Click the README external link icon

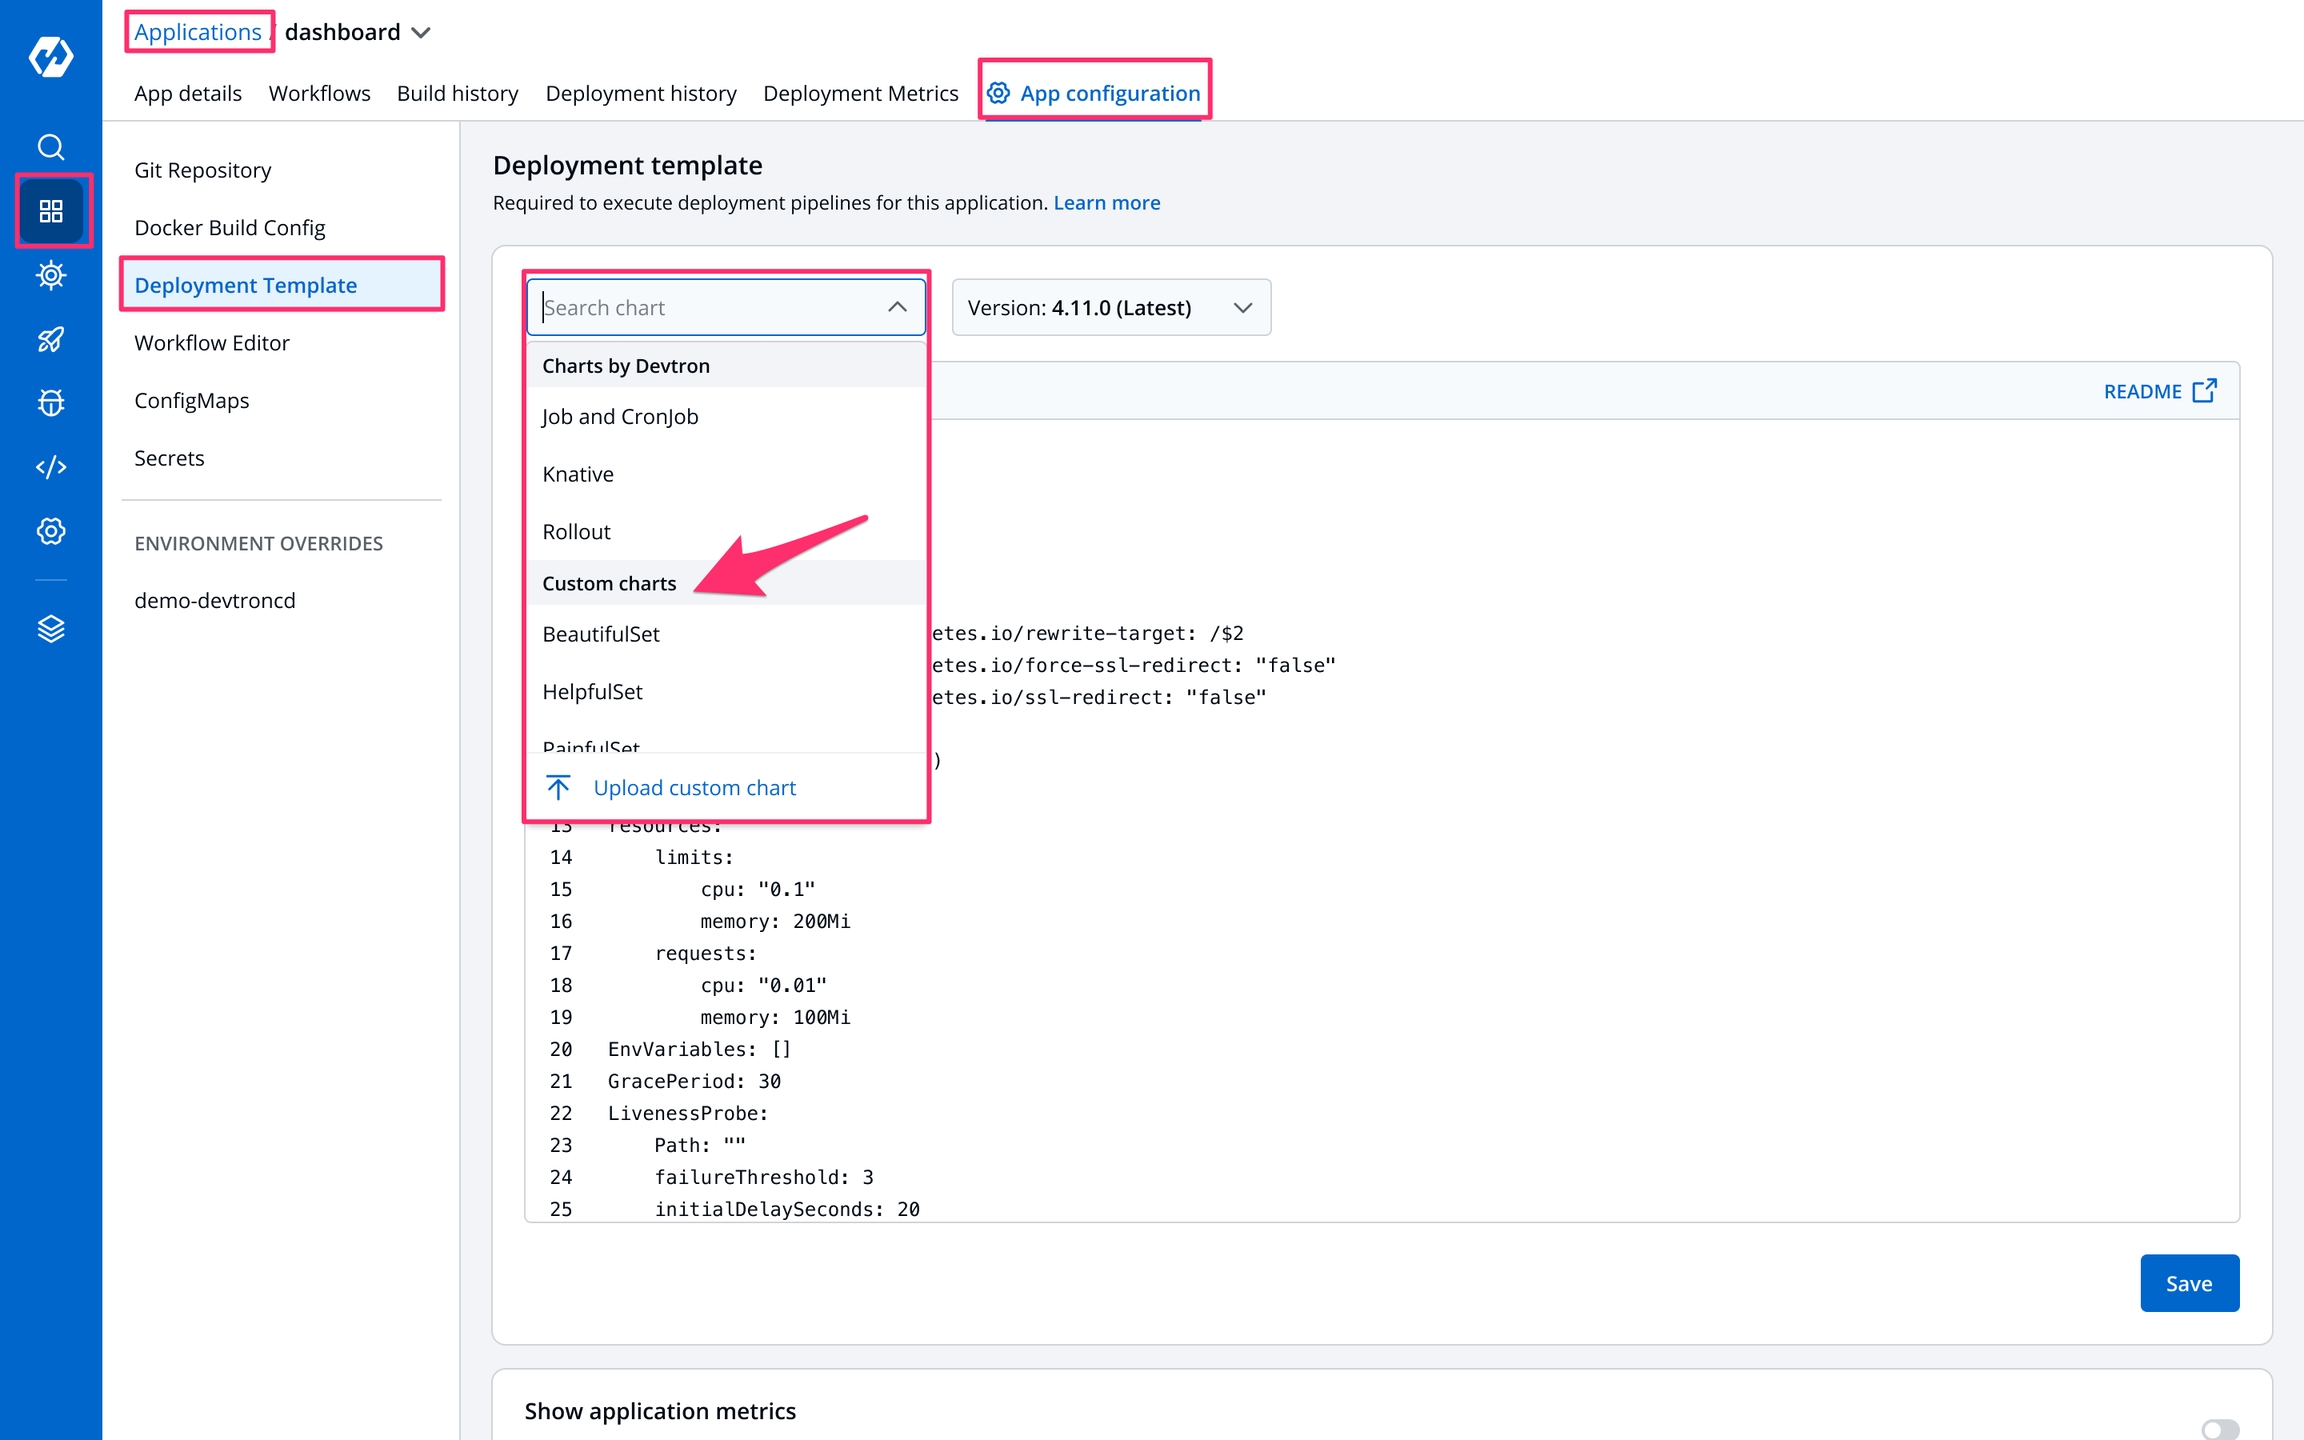(2204, 391)
